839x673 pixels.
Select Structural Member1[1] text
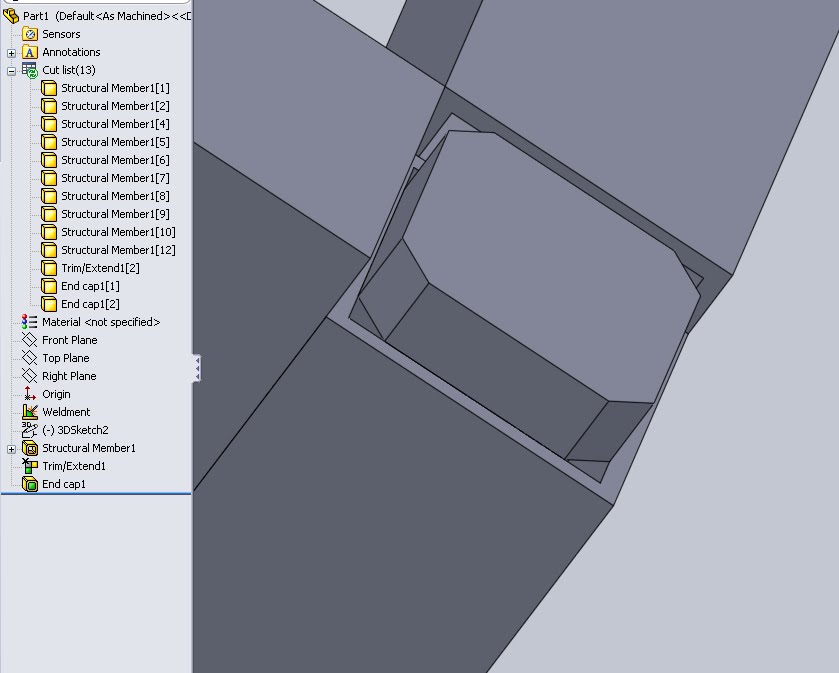[x=115, y=88]
